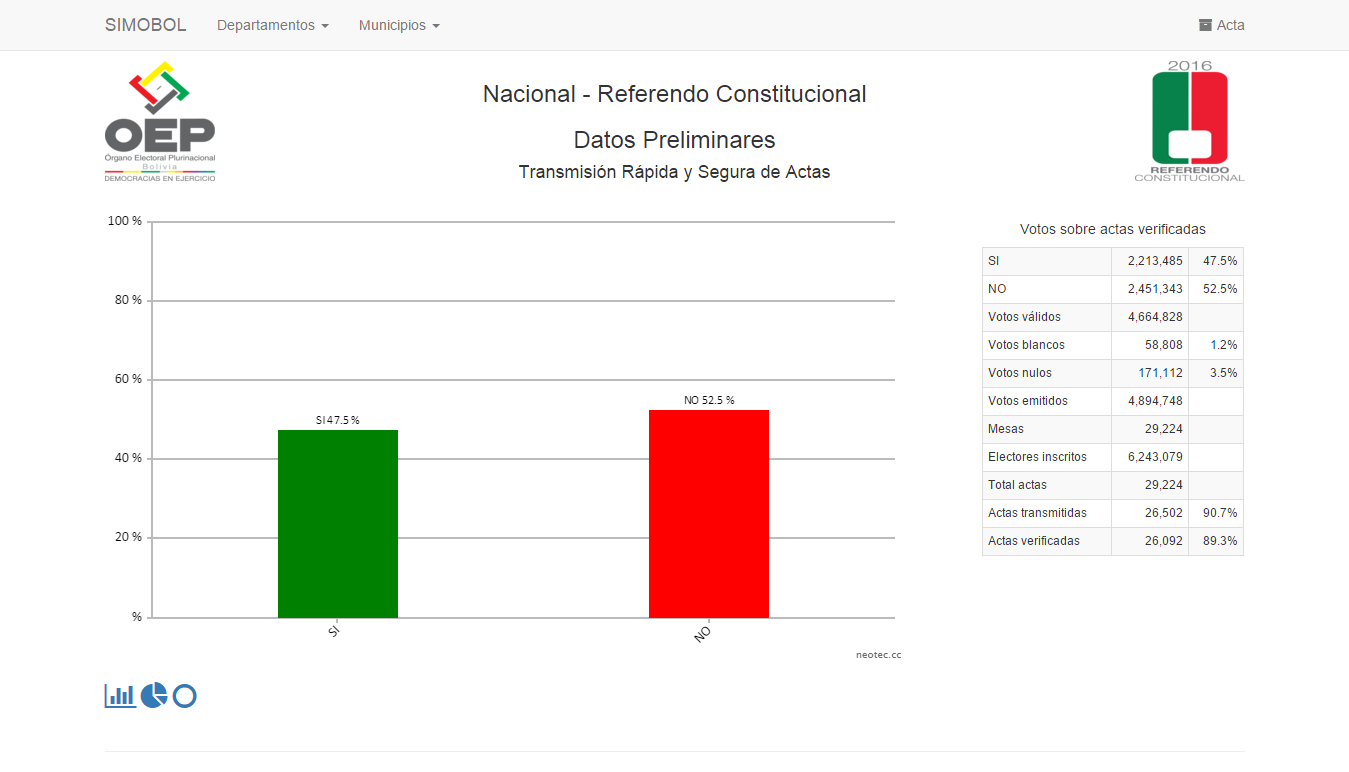Click the 2016 Referendo Constitucional logo
Viewport: 1349px width, 772px height.
[x=1189, y=121]
